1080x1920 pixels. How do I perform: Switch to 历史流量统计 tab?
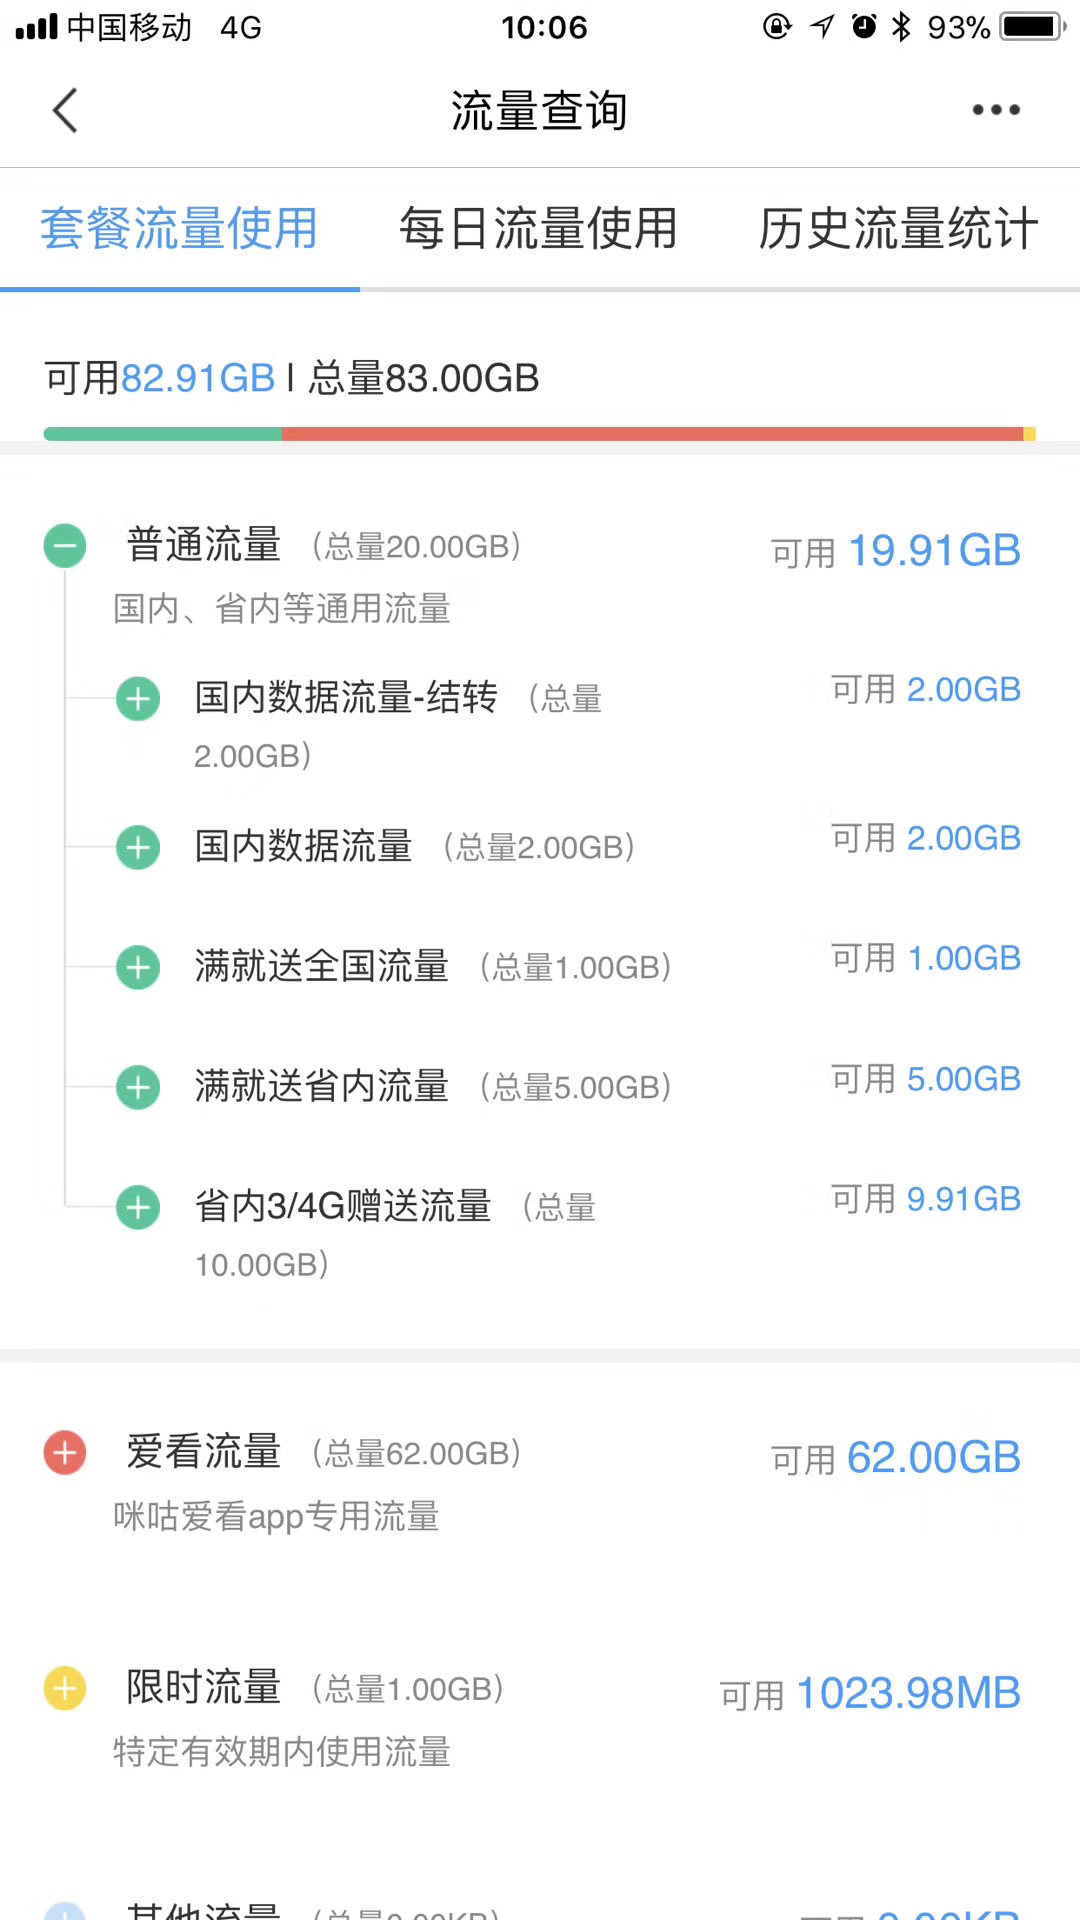click(x=898, y=229)
